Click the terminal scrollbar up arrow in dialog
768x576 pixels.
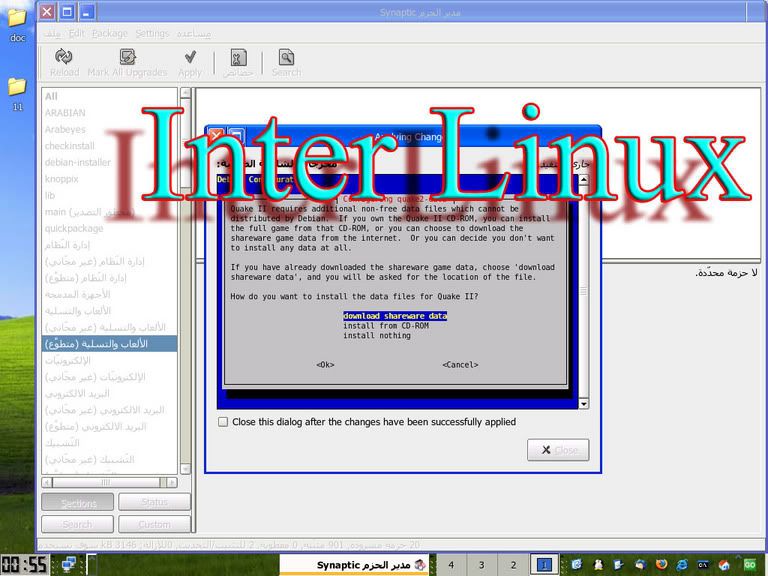click(x=583, y=180)
